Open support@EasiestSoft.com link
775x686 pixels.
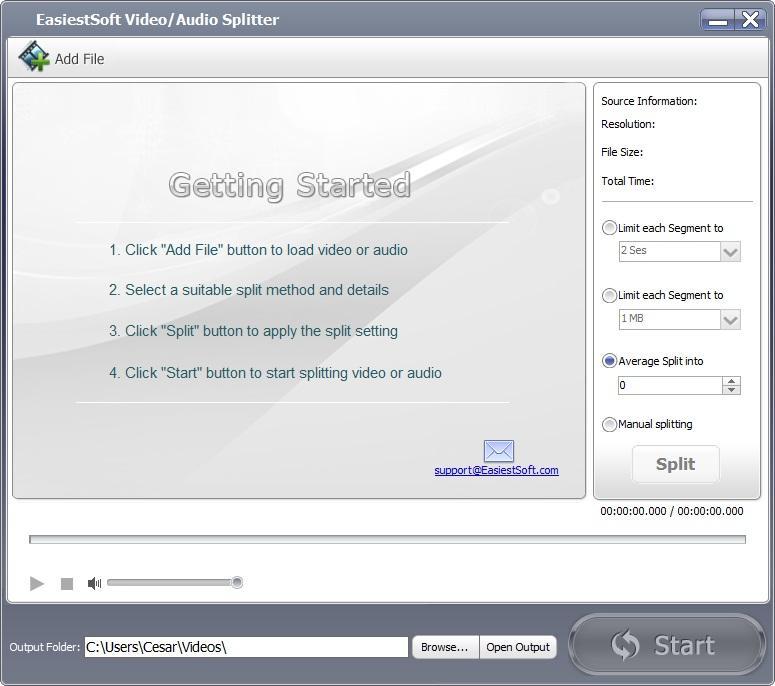click(496, 470)
